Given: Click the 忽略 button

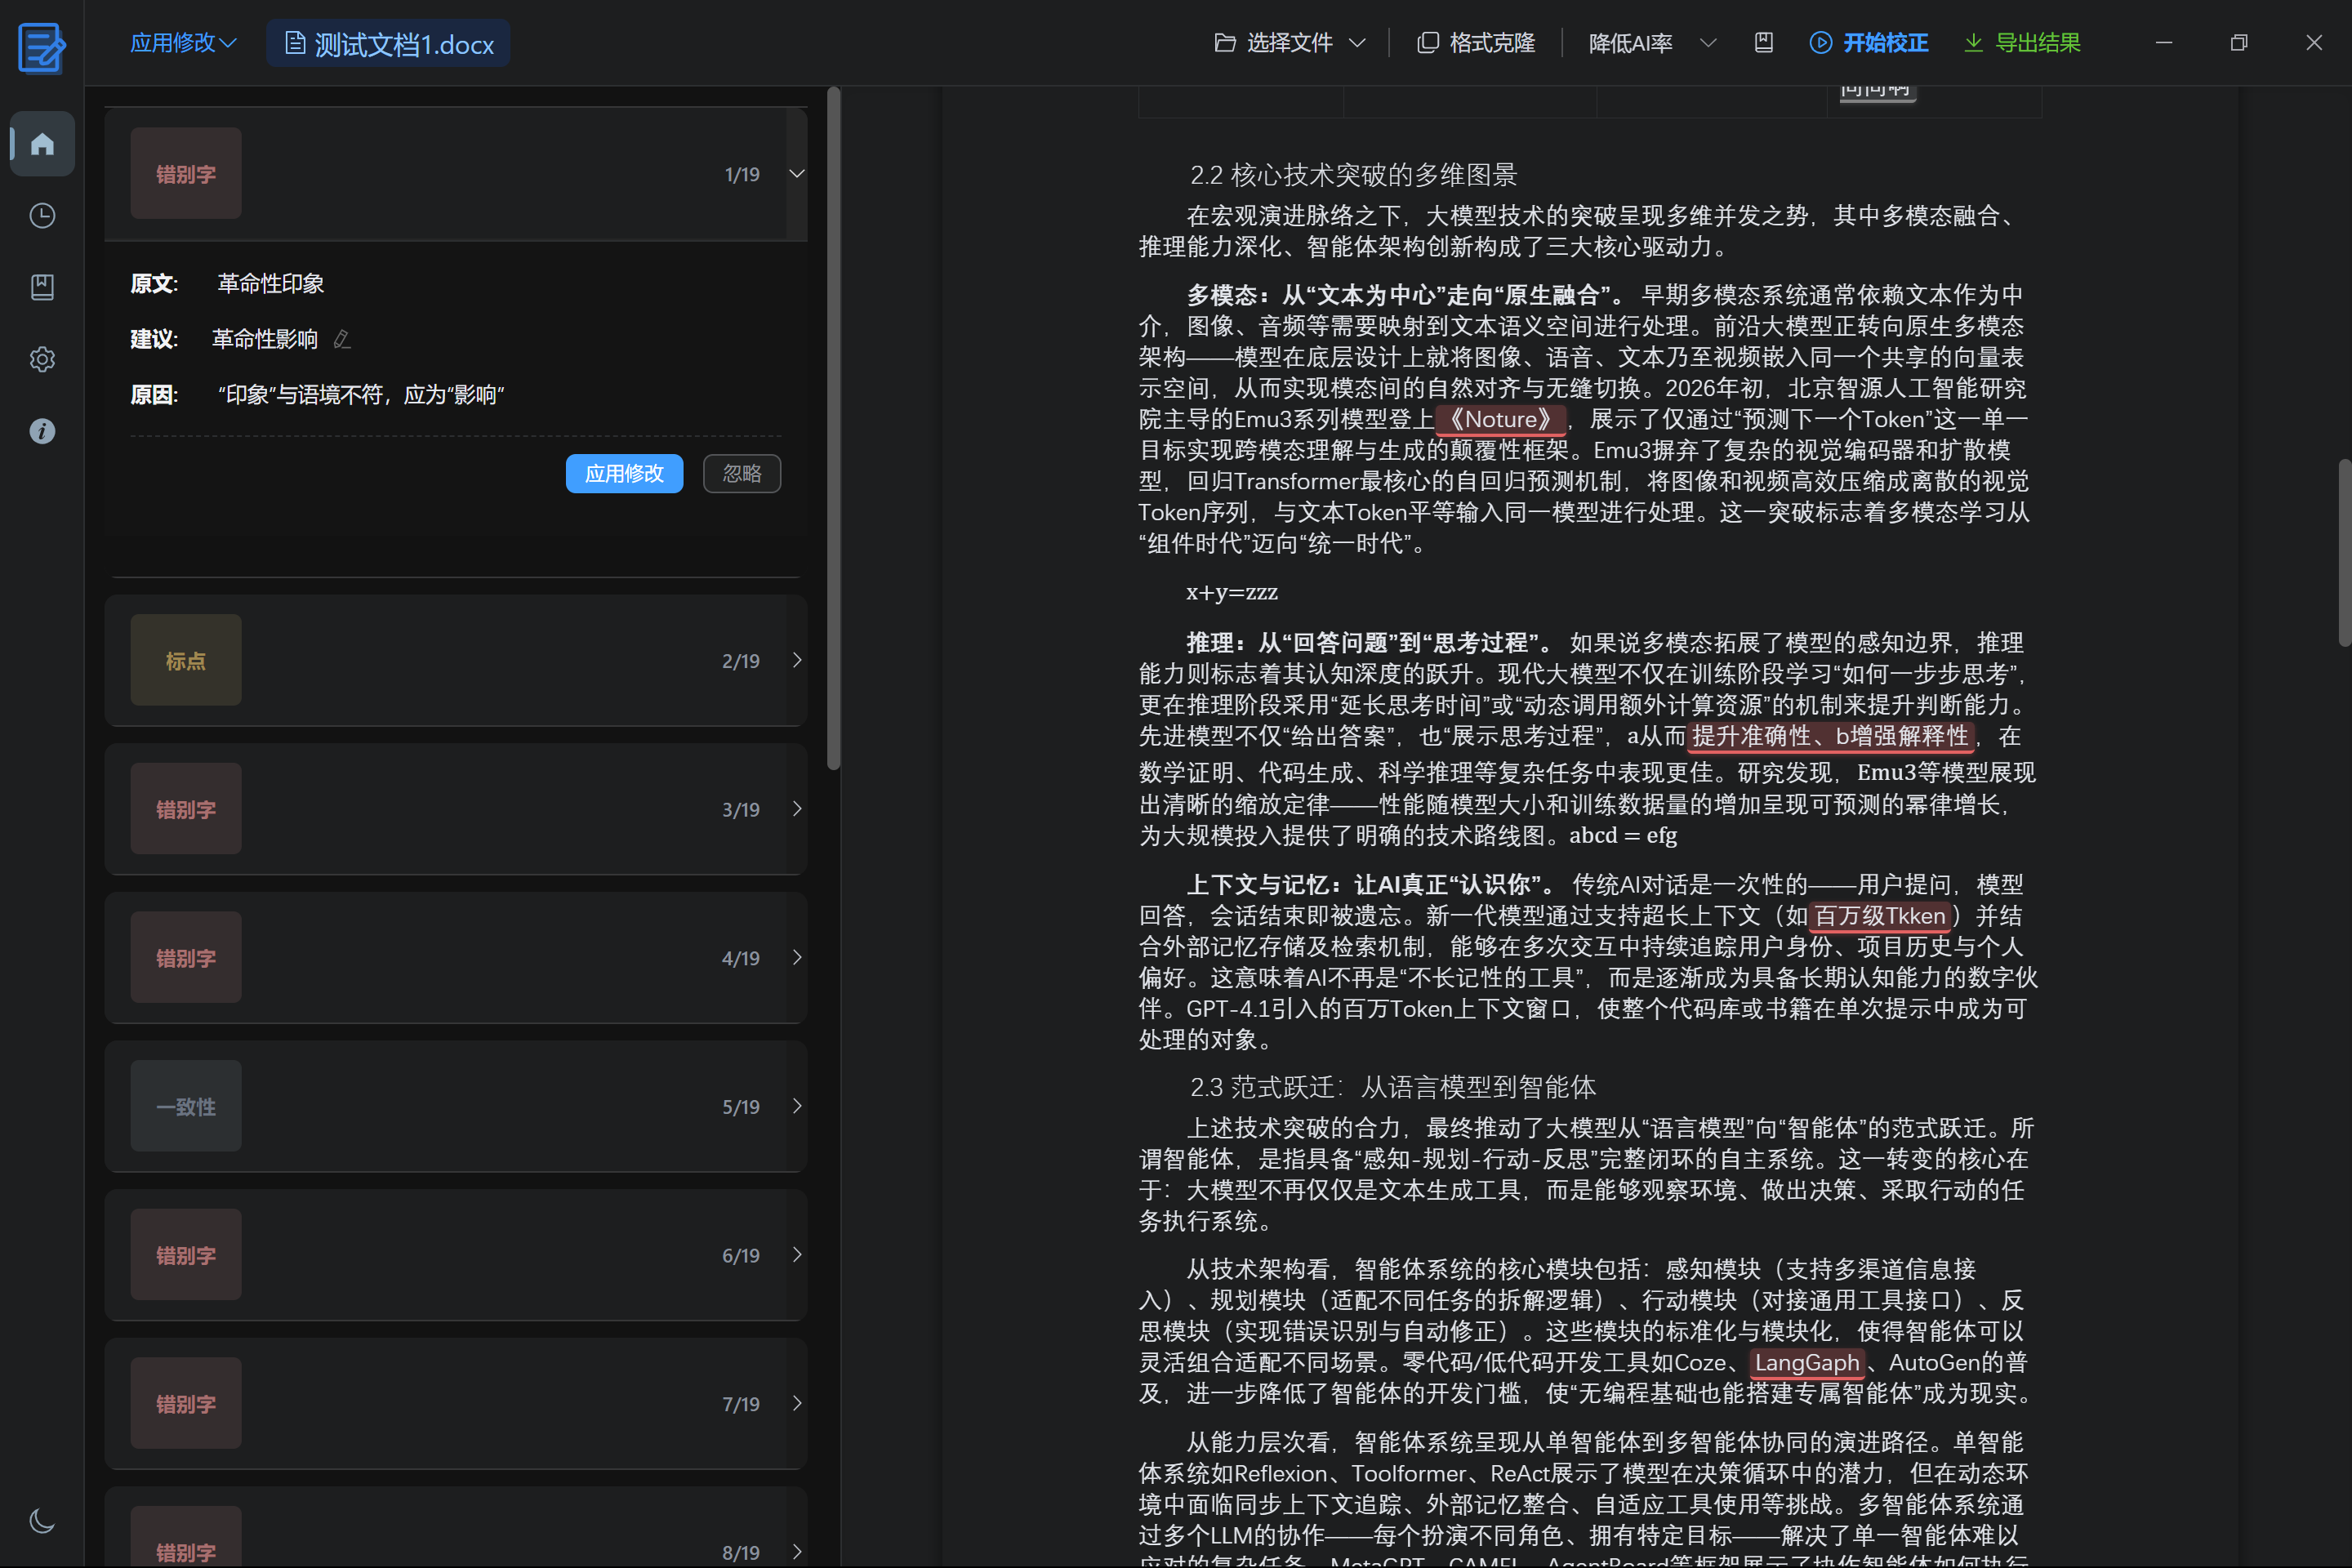Looking at the screenshot, I should (742, 473).
